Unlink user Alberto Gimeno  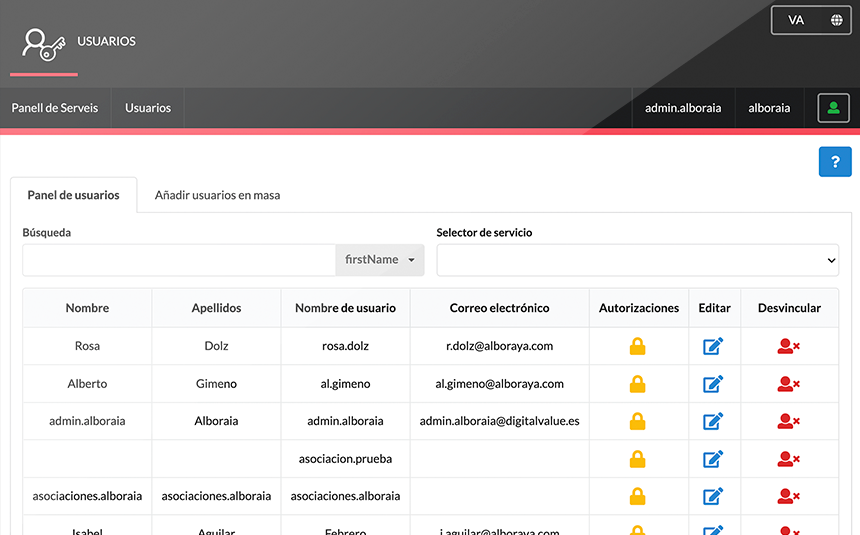click(x=788, y=384)
